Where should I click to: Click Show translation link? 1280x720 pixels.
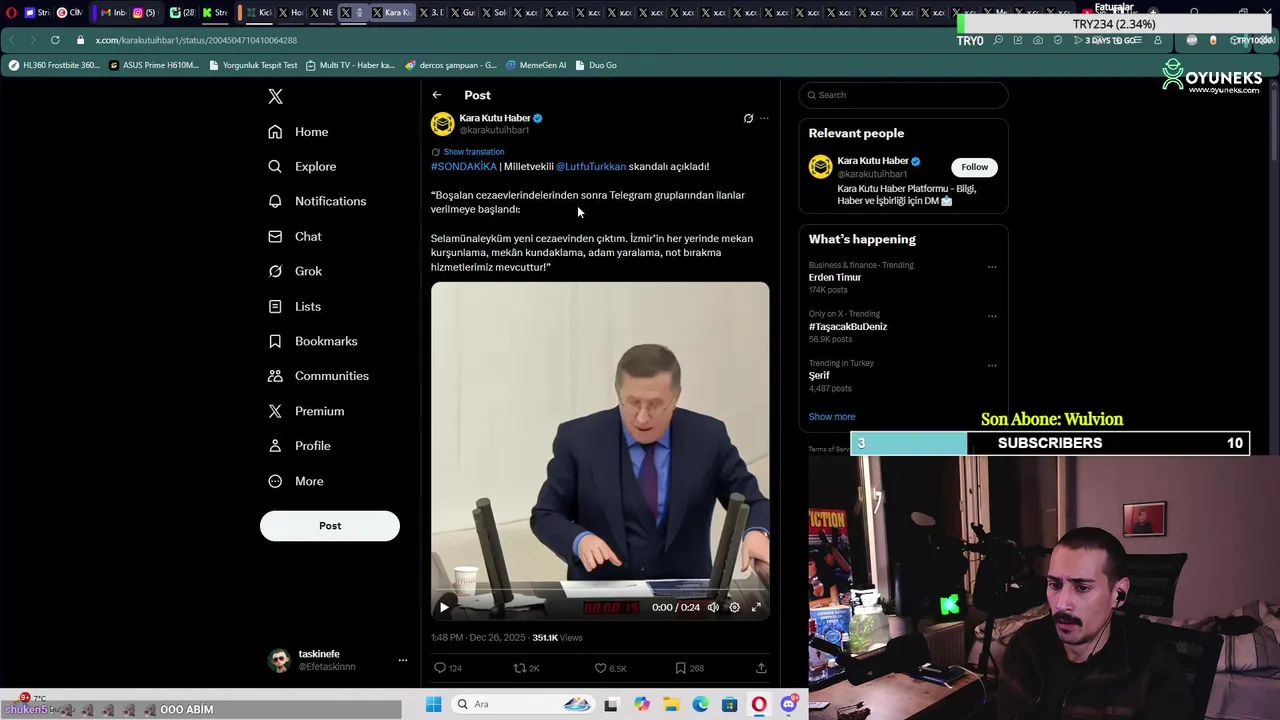[474, 152]
